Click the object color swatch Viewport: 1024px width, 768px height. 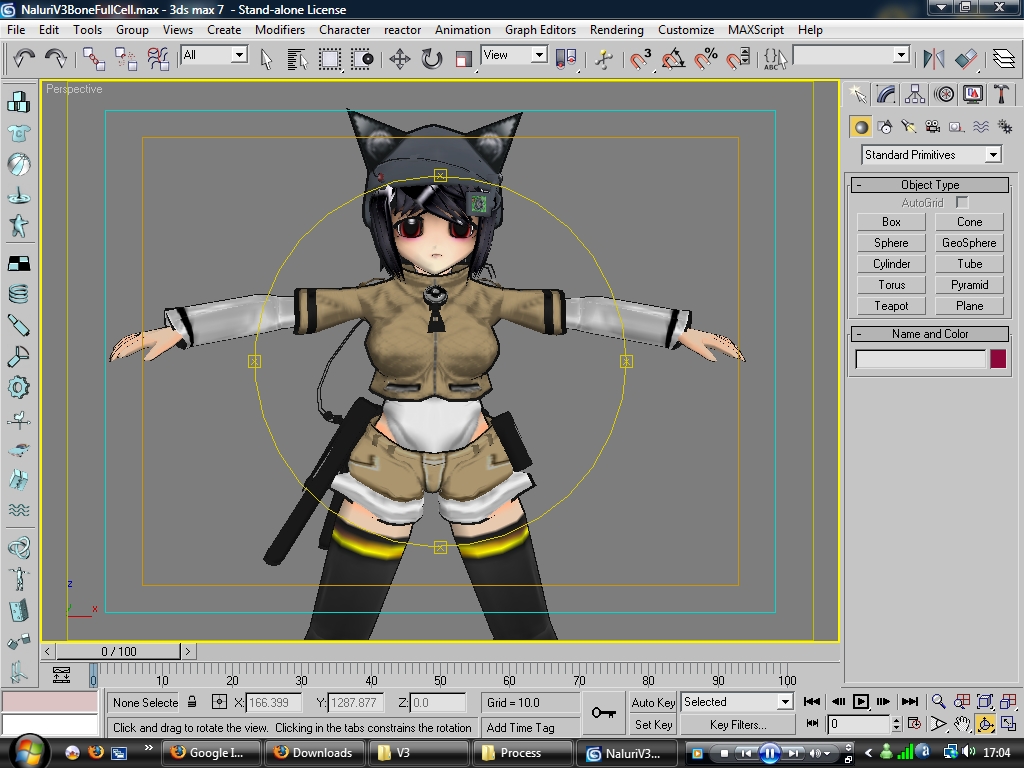coord(997,359)
